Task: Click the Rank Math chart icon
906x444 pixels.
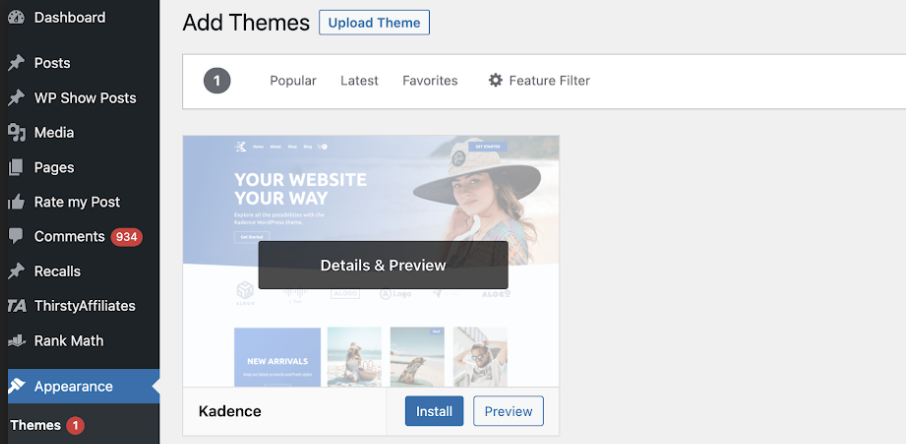Action: coord(17,341)
